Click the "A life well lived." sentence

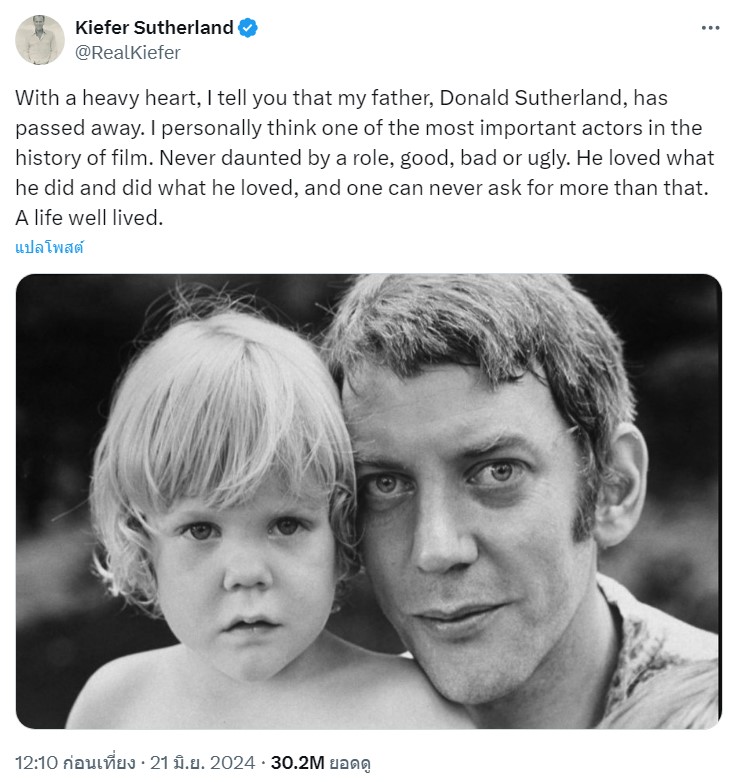pos(88,218)
